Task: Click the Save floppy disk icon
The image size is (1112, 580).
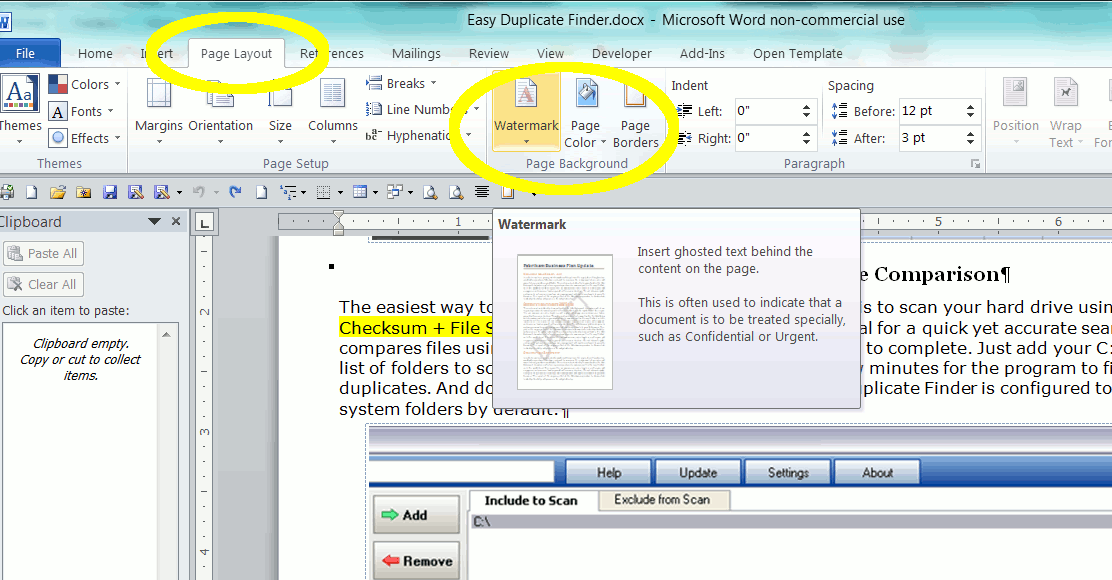Action: (x=110, y=191)
